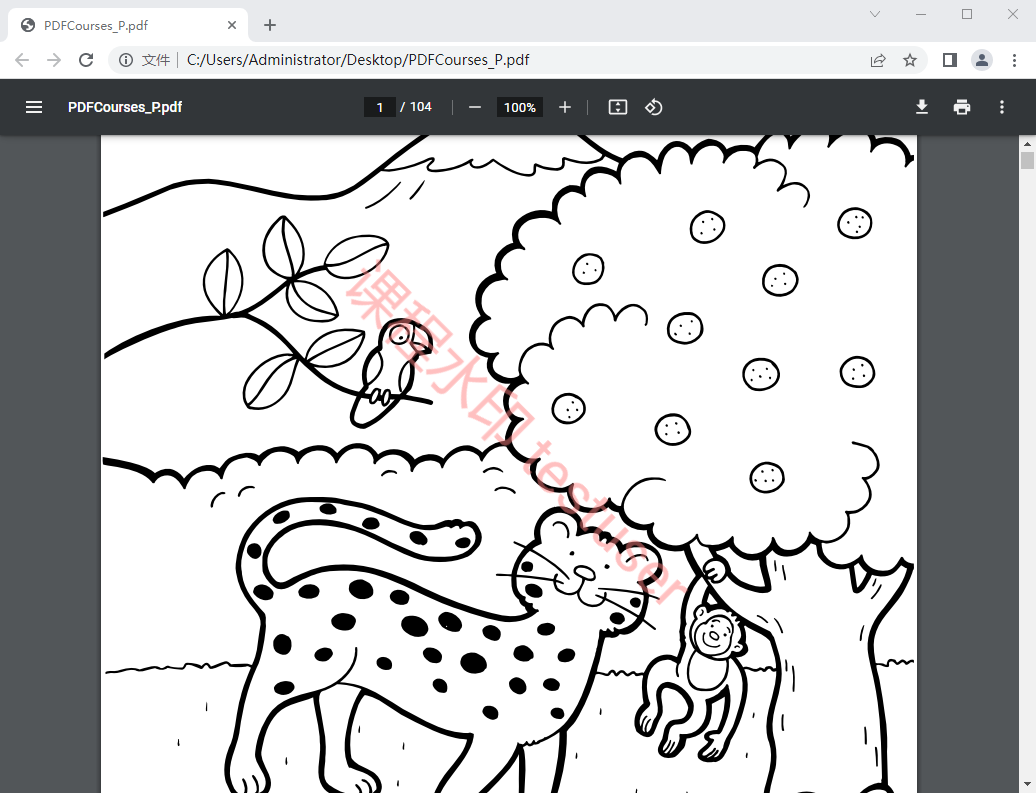Bookmark this page with the star icon

tap(910, 60)
